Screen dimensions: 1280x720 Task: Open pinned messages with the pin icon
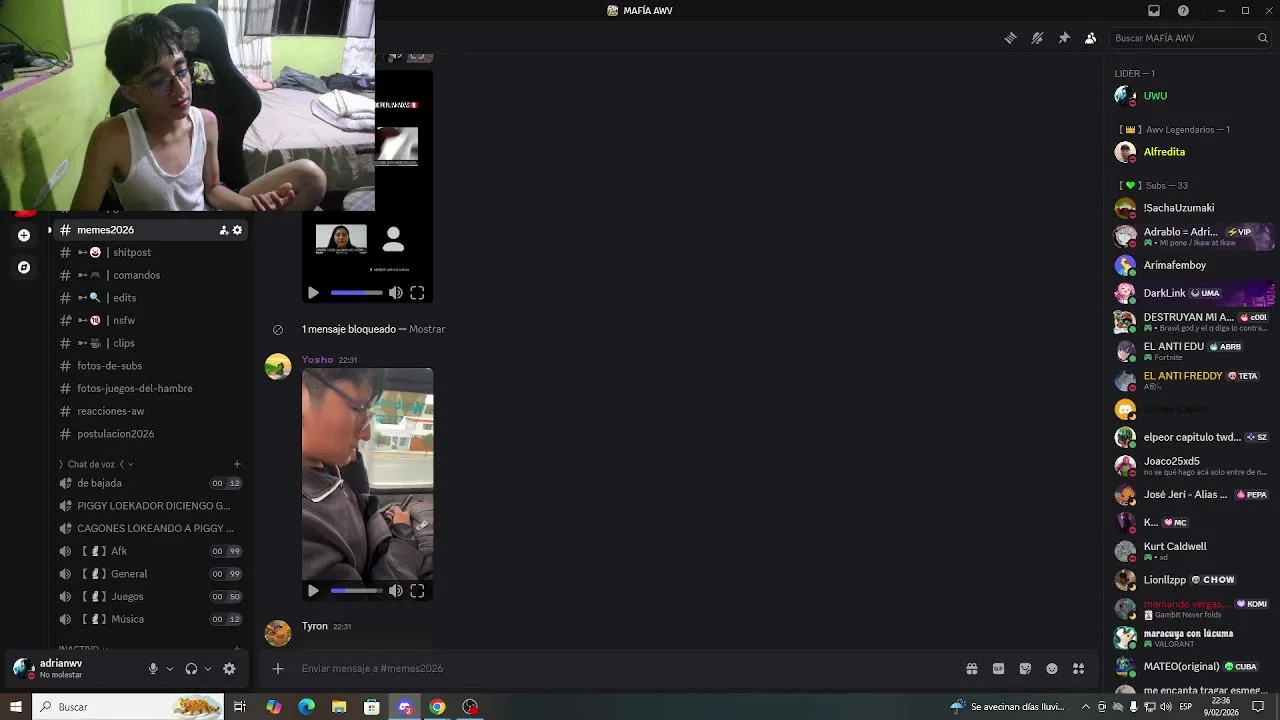tap(1064, 38)
